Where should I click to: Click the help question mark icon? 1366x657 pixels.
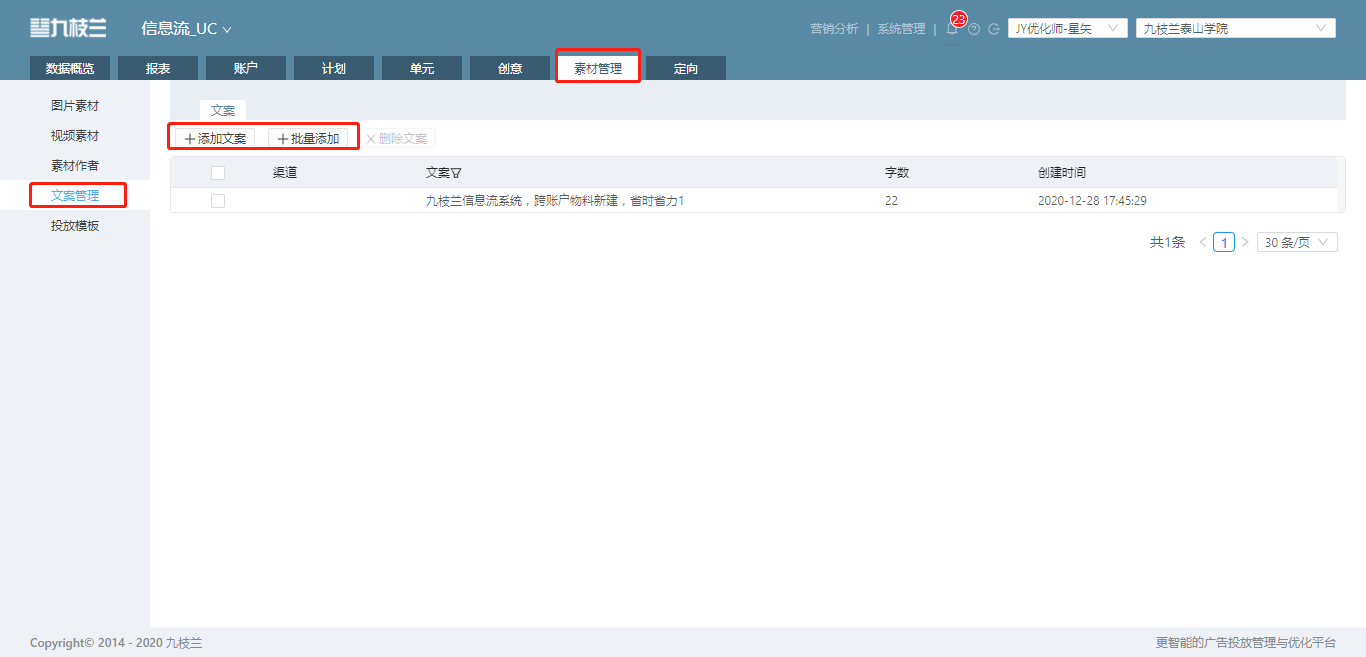click(974, 29)
